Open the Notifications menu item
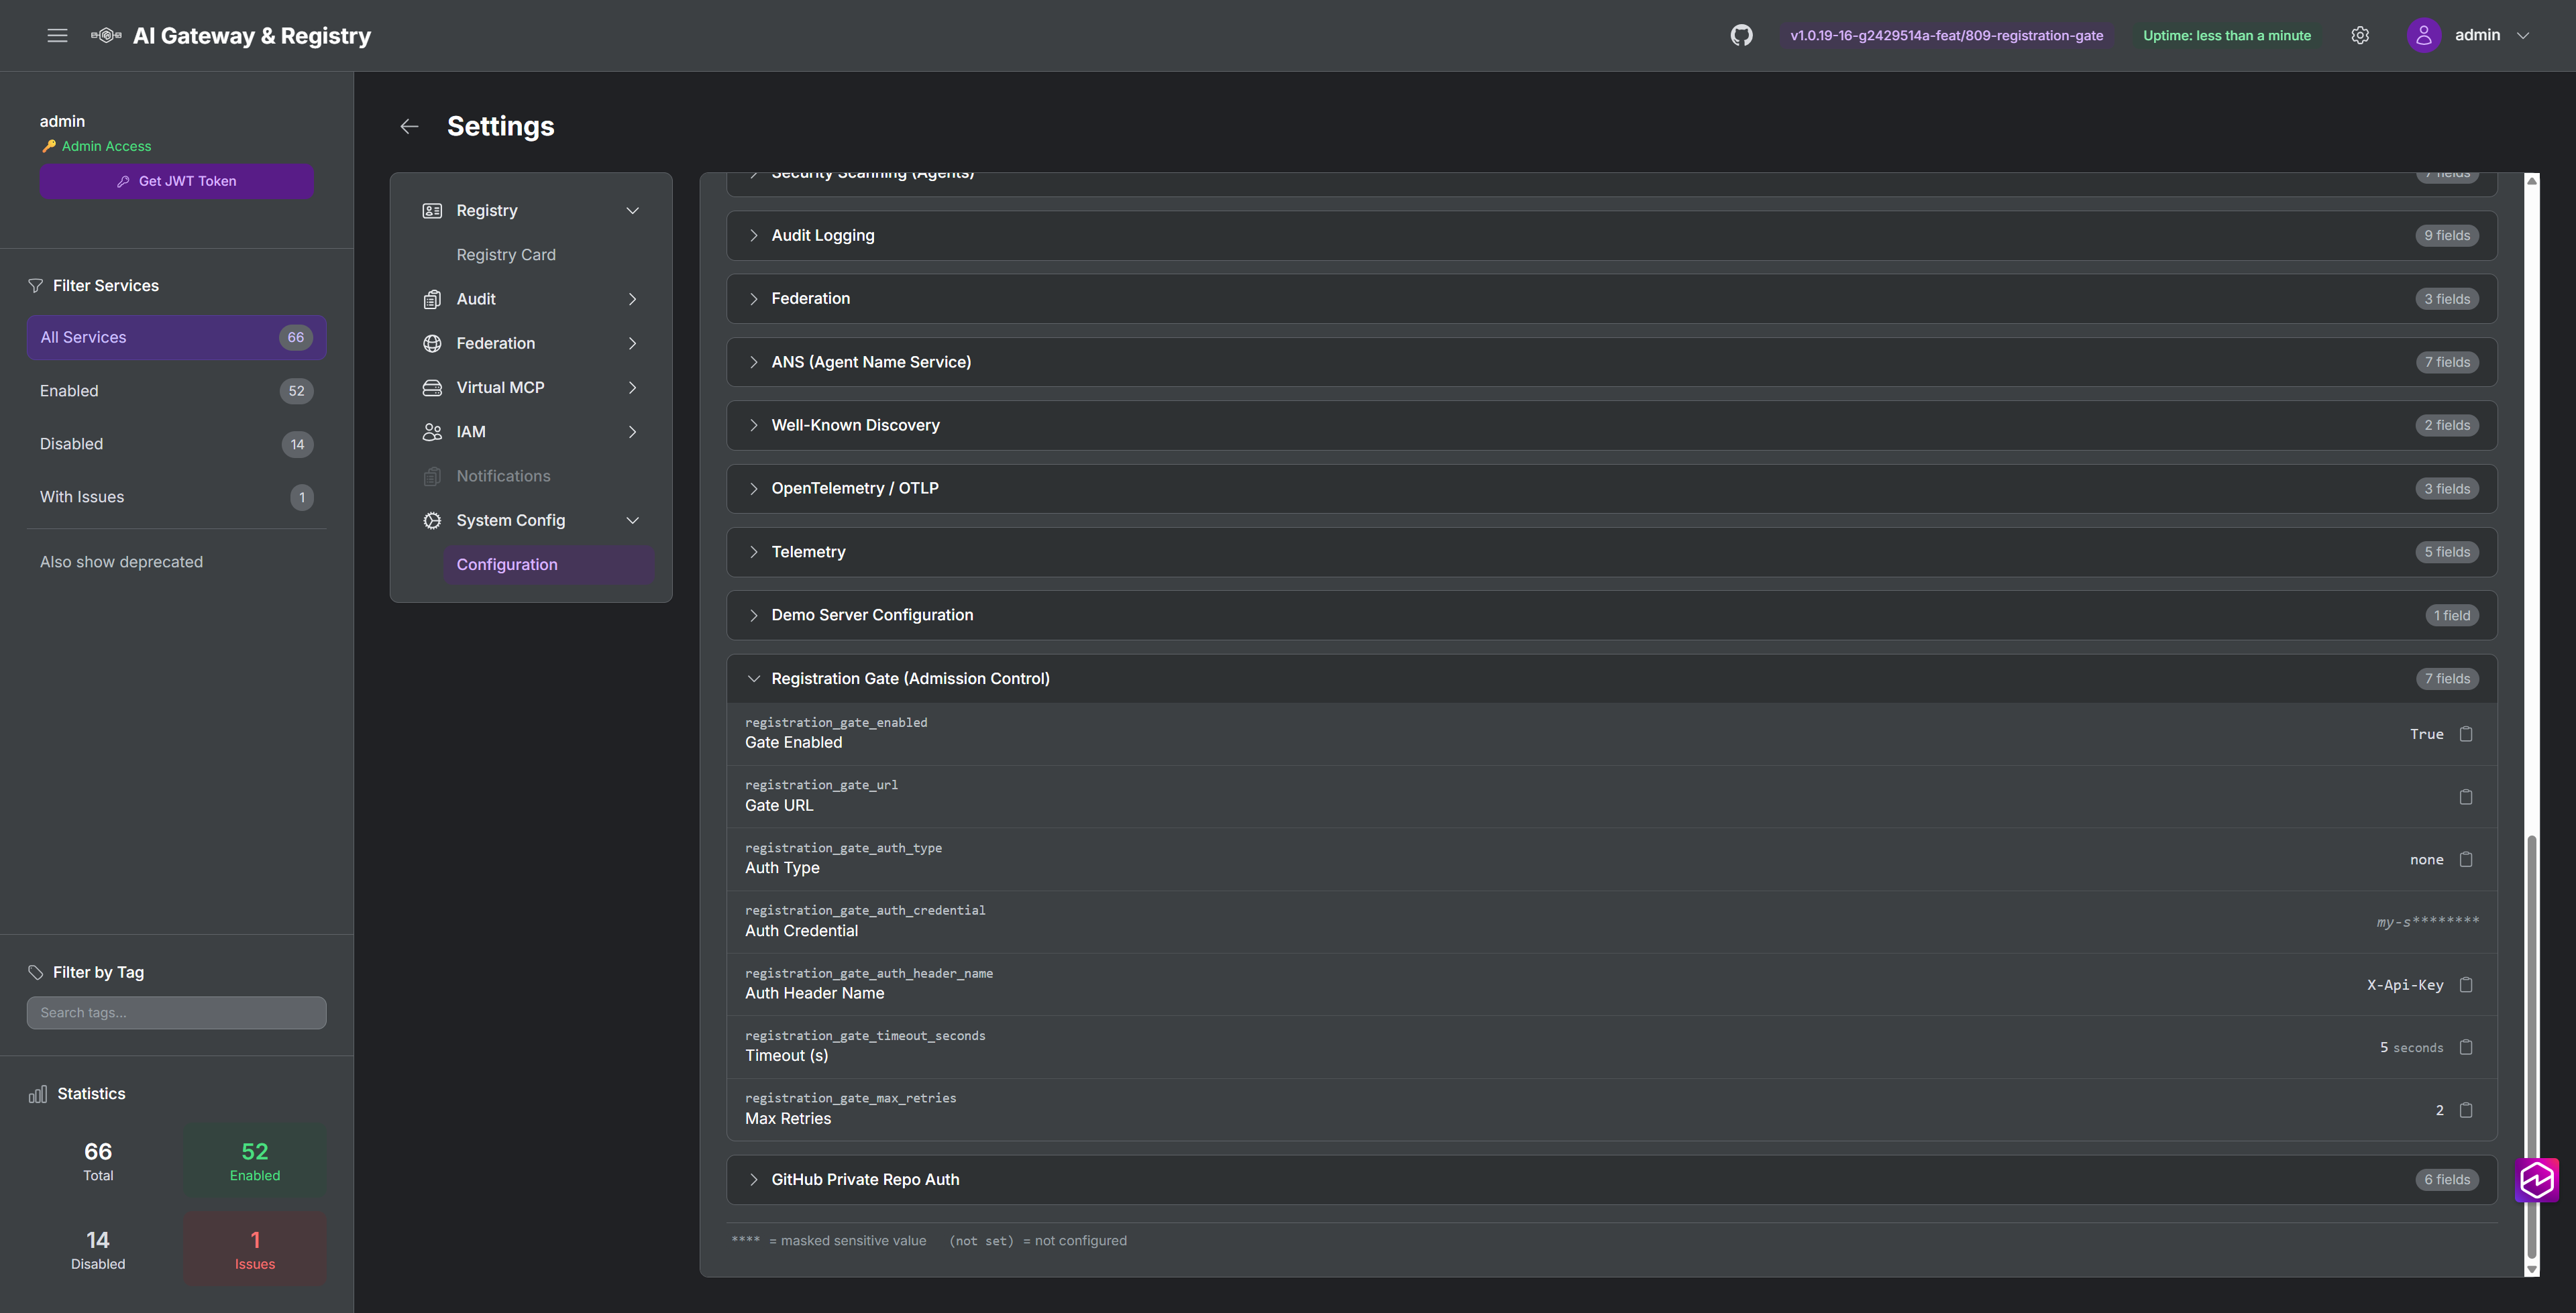The width and height of the screenshot is (2576, 1313). click(x=531, y=476)
